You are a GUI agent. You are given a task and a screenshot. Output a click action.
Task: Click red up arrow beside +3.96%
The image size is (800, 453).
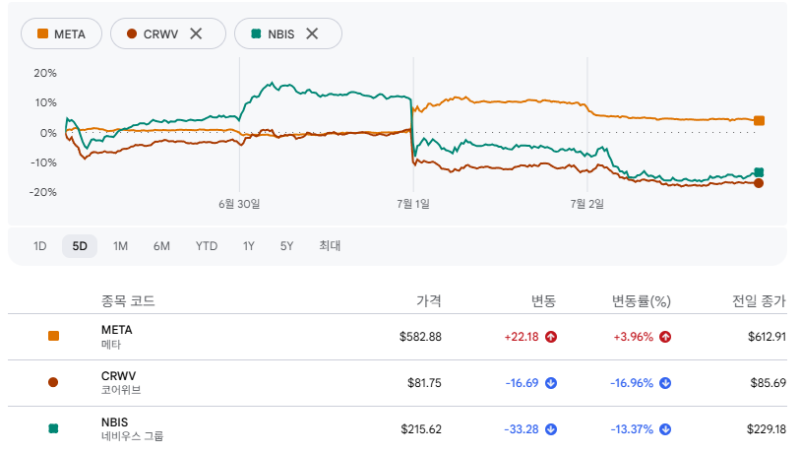[665, 337]
